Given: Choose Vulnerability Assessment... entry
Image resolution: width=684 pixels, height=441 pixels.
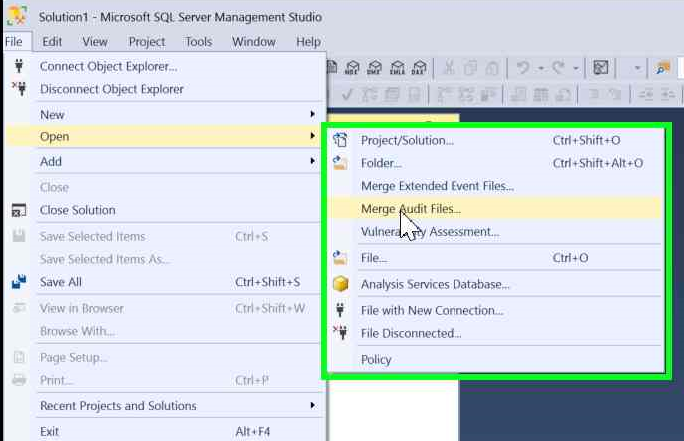Looking at the screenshot, I should coord(496,231).
